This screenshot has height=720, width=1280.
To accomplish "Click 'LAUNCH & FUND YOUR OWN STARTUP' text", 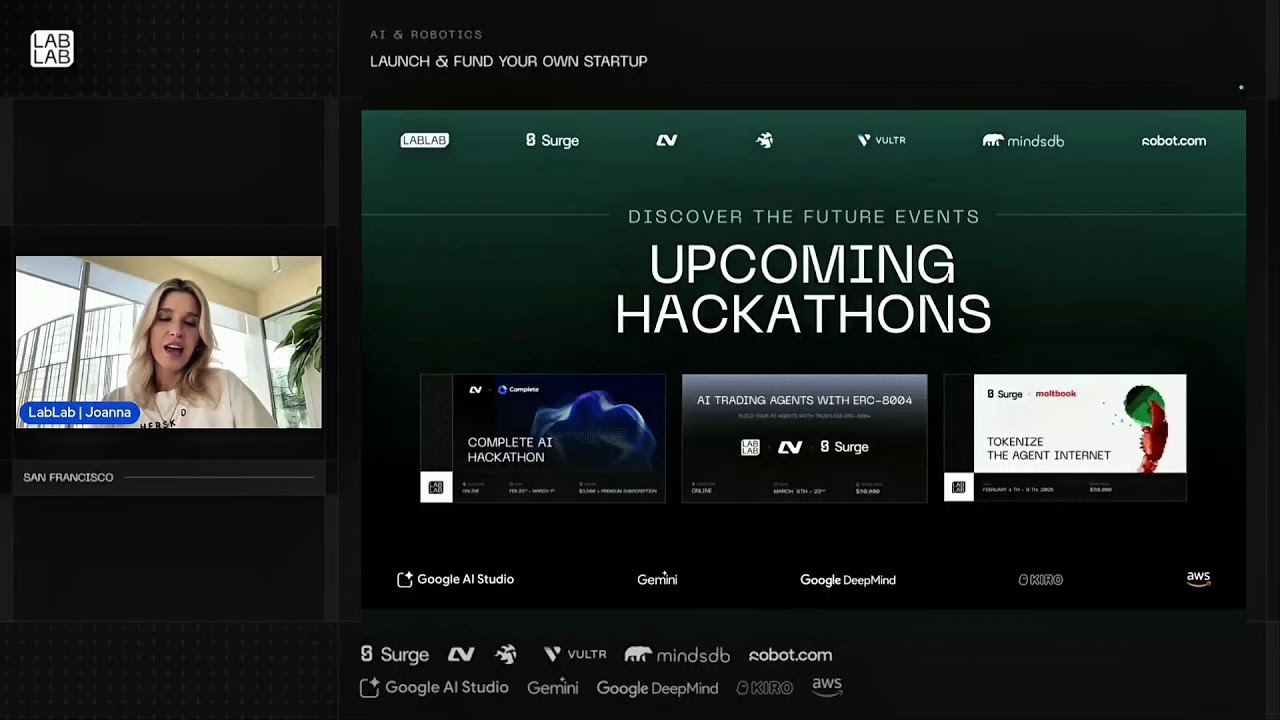I will tap(509, 62).
